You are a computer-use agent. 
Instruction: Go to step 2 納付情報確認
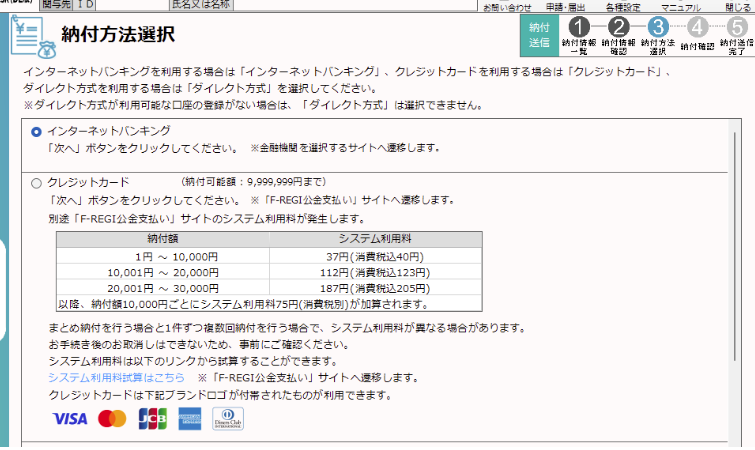click(x=618, y=28)
